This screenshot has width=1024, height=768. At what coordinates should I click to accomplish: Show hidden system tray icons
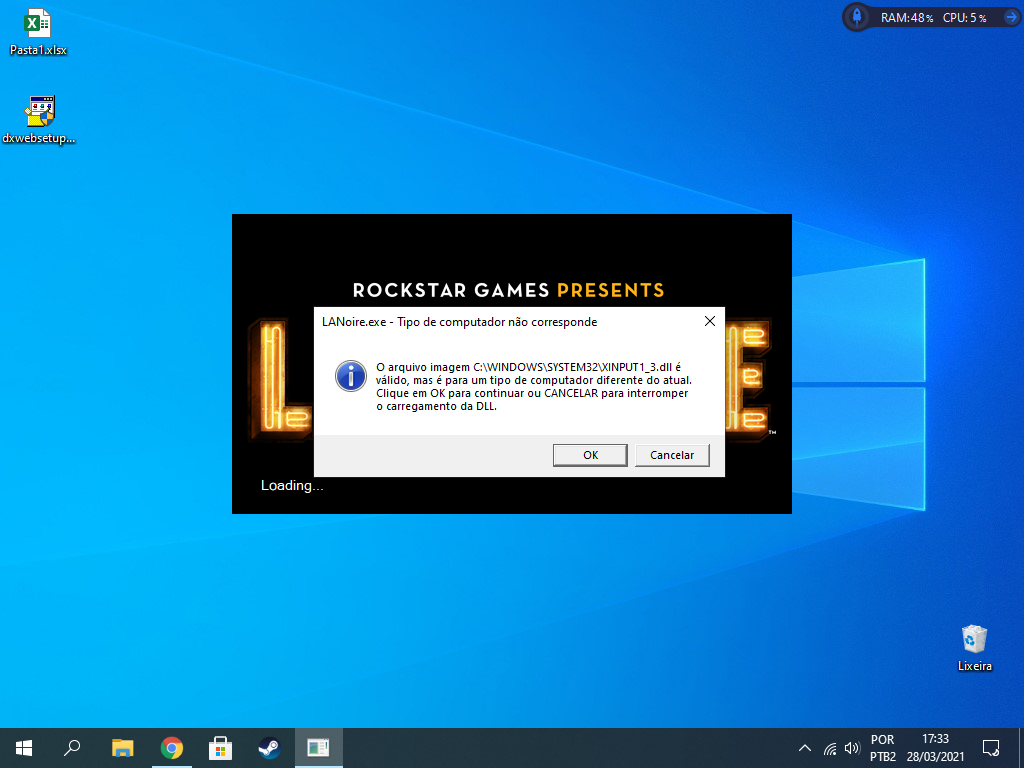[805, 748]
